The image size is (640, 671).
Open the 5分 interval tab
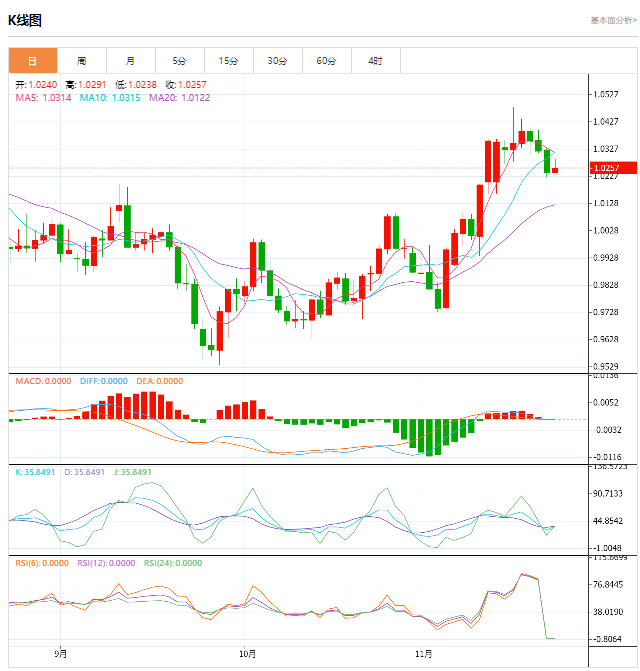[x=180, y=60]
